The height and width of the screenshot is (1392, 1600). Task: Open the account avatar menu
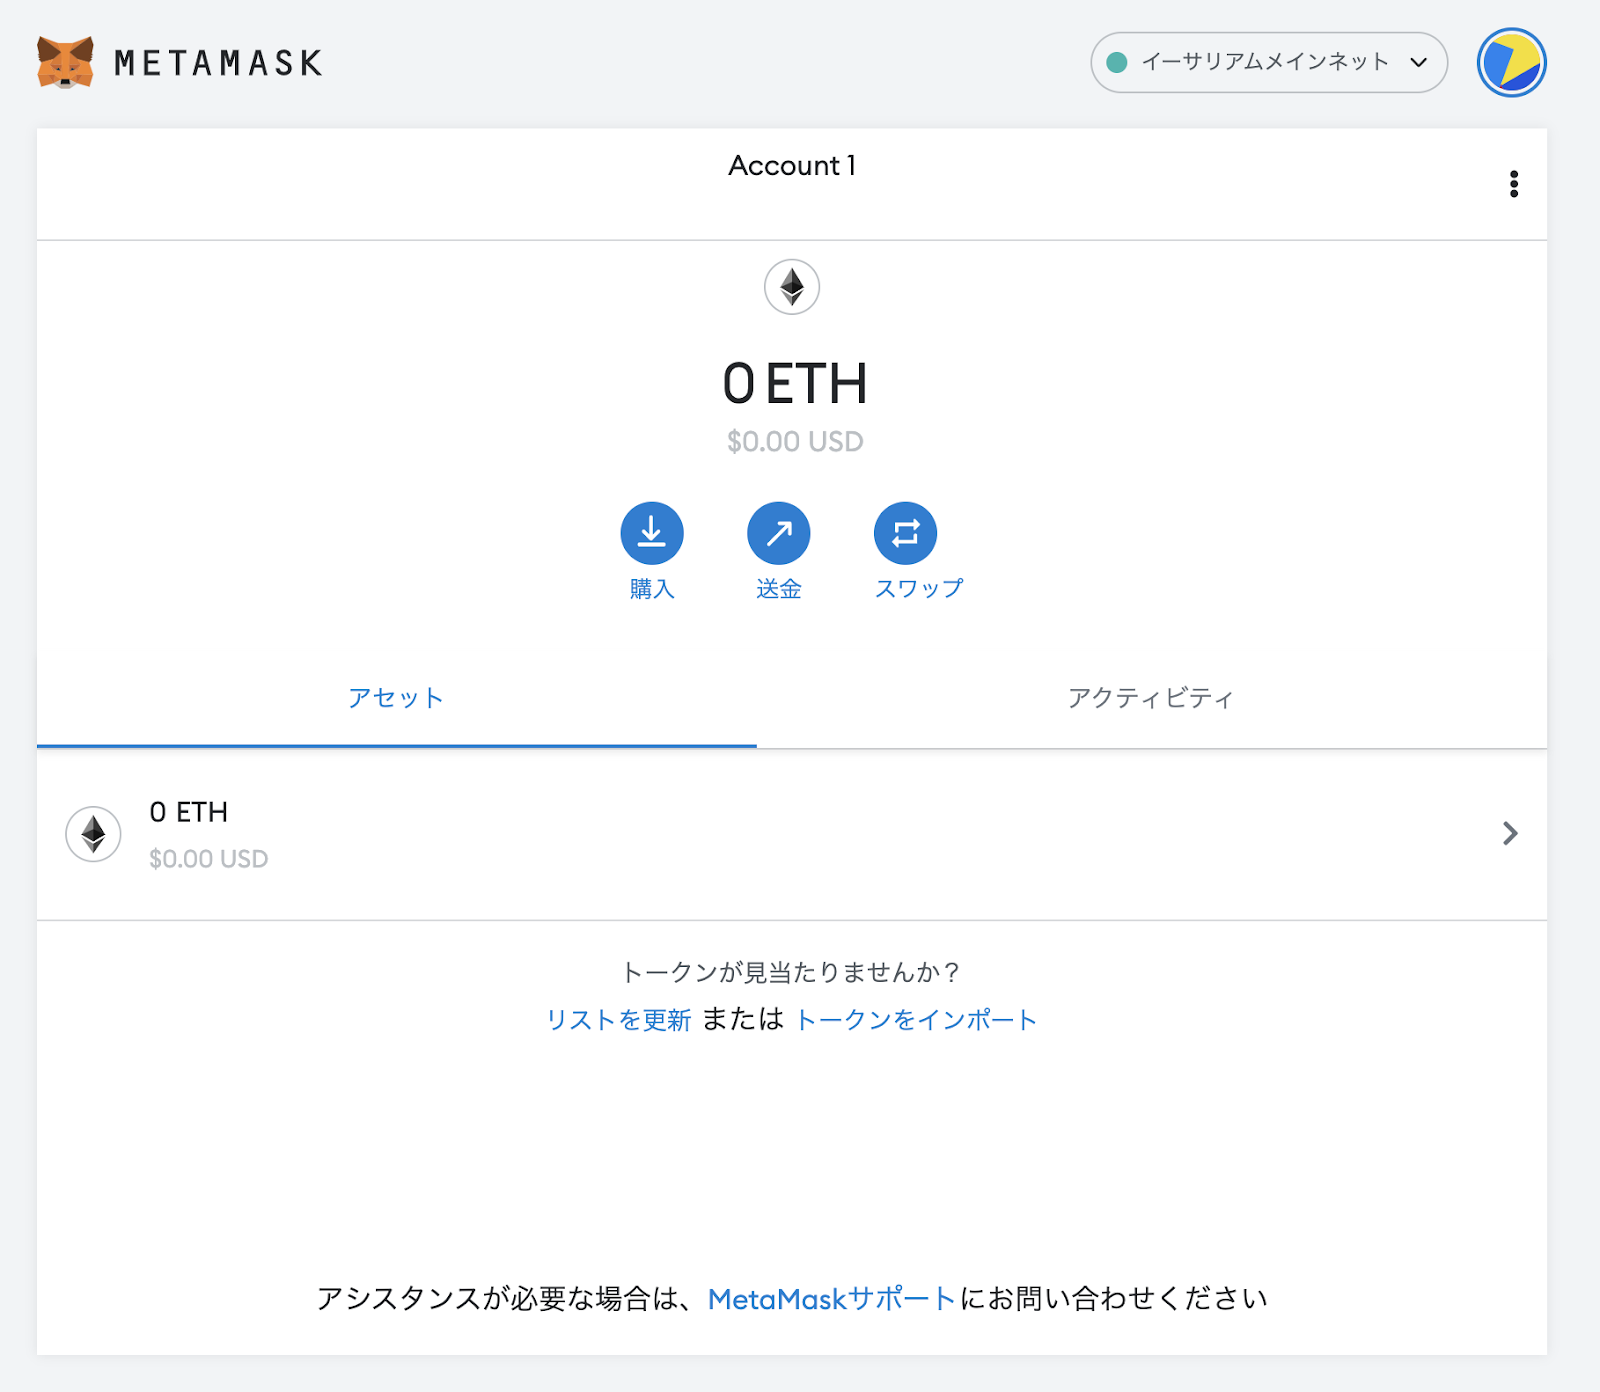[x=1512, y=62]
